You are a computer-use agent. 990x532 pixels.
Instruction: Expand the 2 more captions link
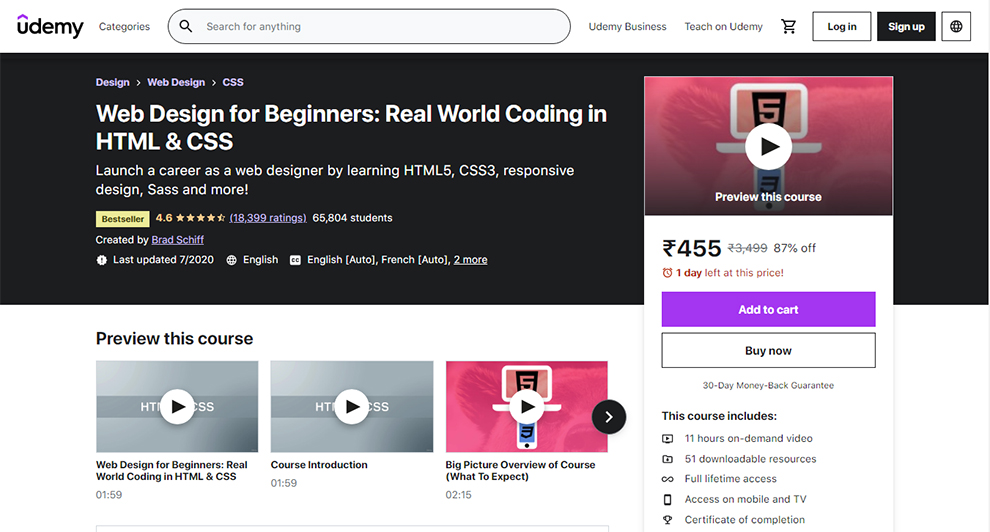click(470, 259)
